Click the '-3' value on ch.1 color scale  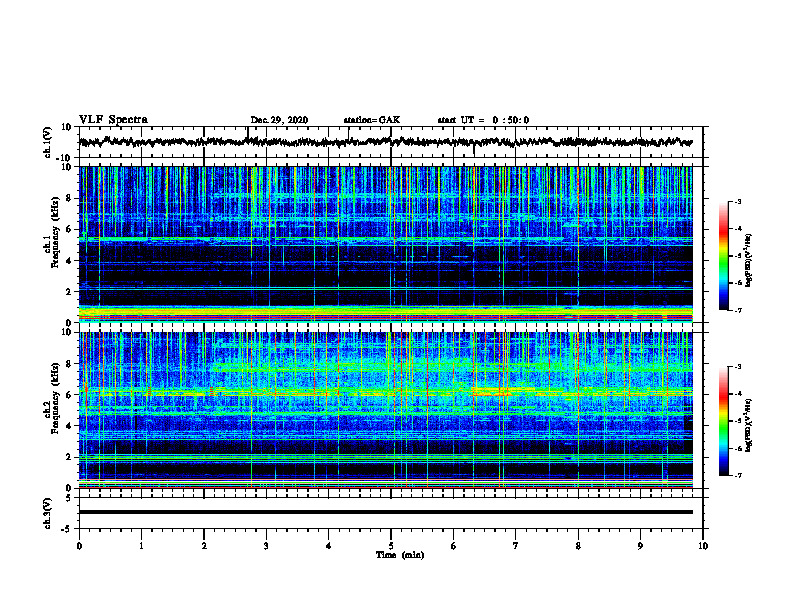coord(738,202)
